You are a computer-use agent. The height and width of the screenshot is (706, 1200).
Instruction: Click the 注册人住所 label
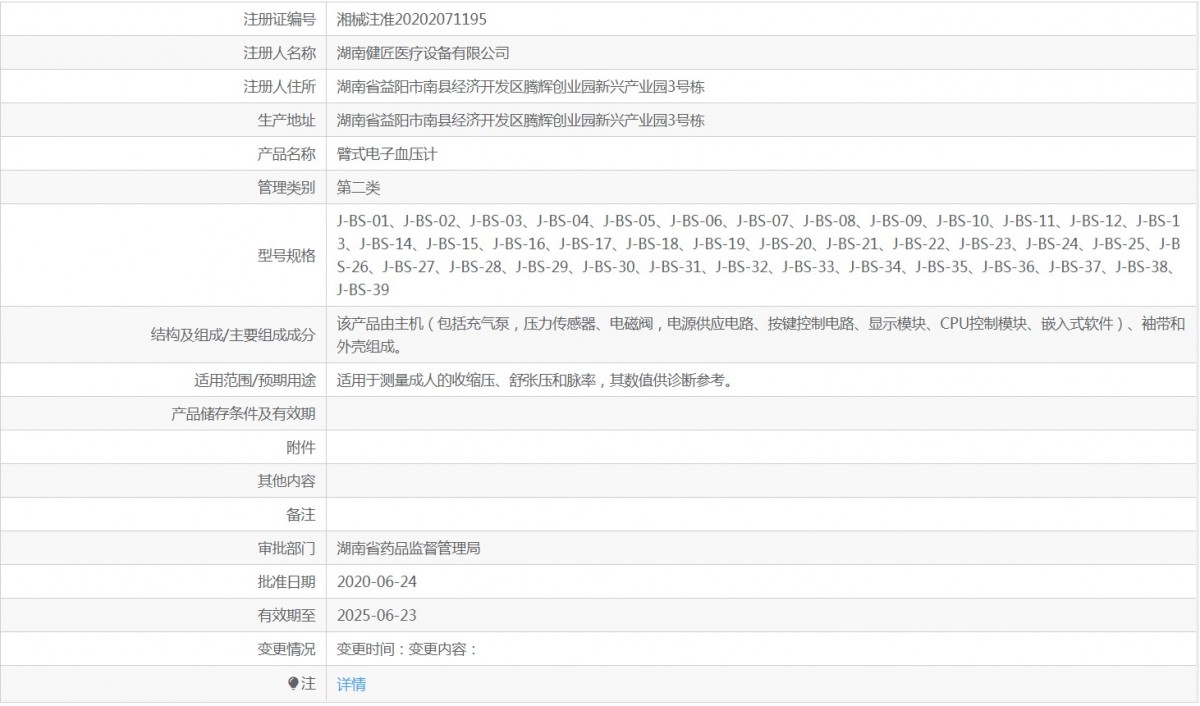pyautogui.click(x=279, y=87)
